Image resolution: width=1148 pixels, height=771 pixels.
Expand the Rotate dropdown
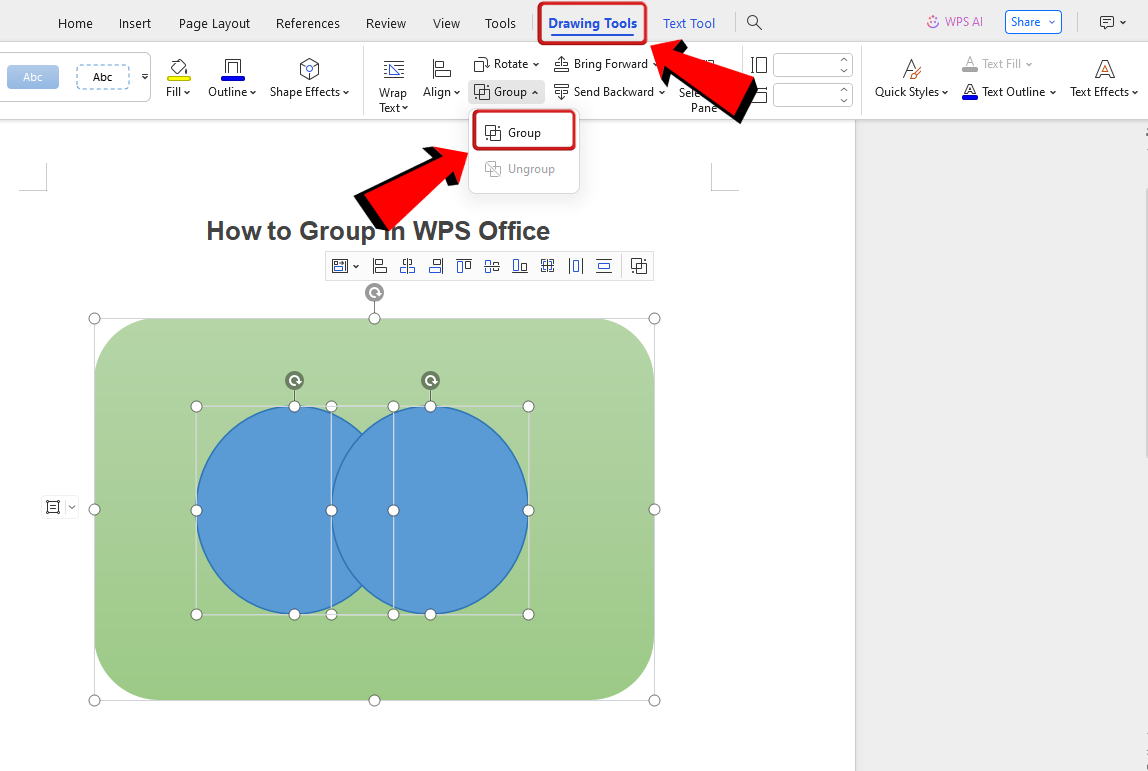[536, 64]
